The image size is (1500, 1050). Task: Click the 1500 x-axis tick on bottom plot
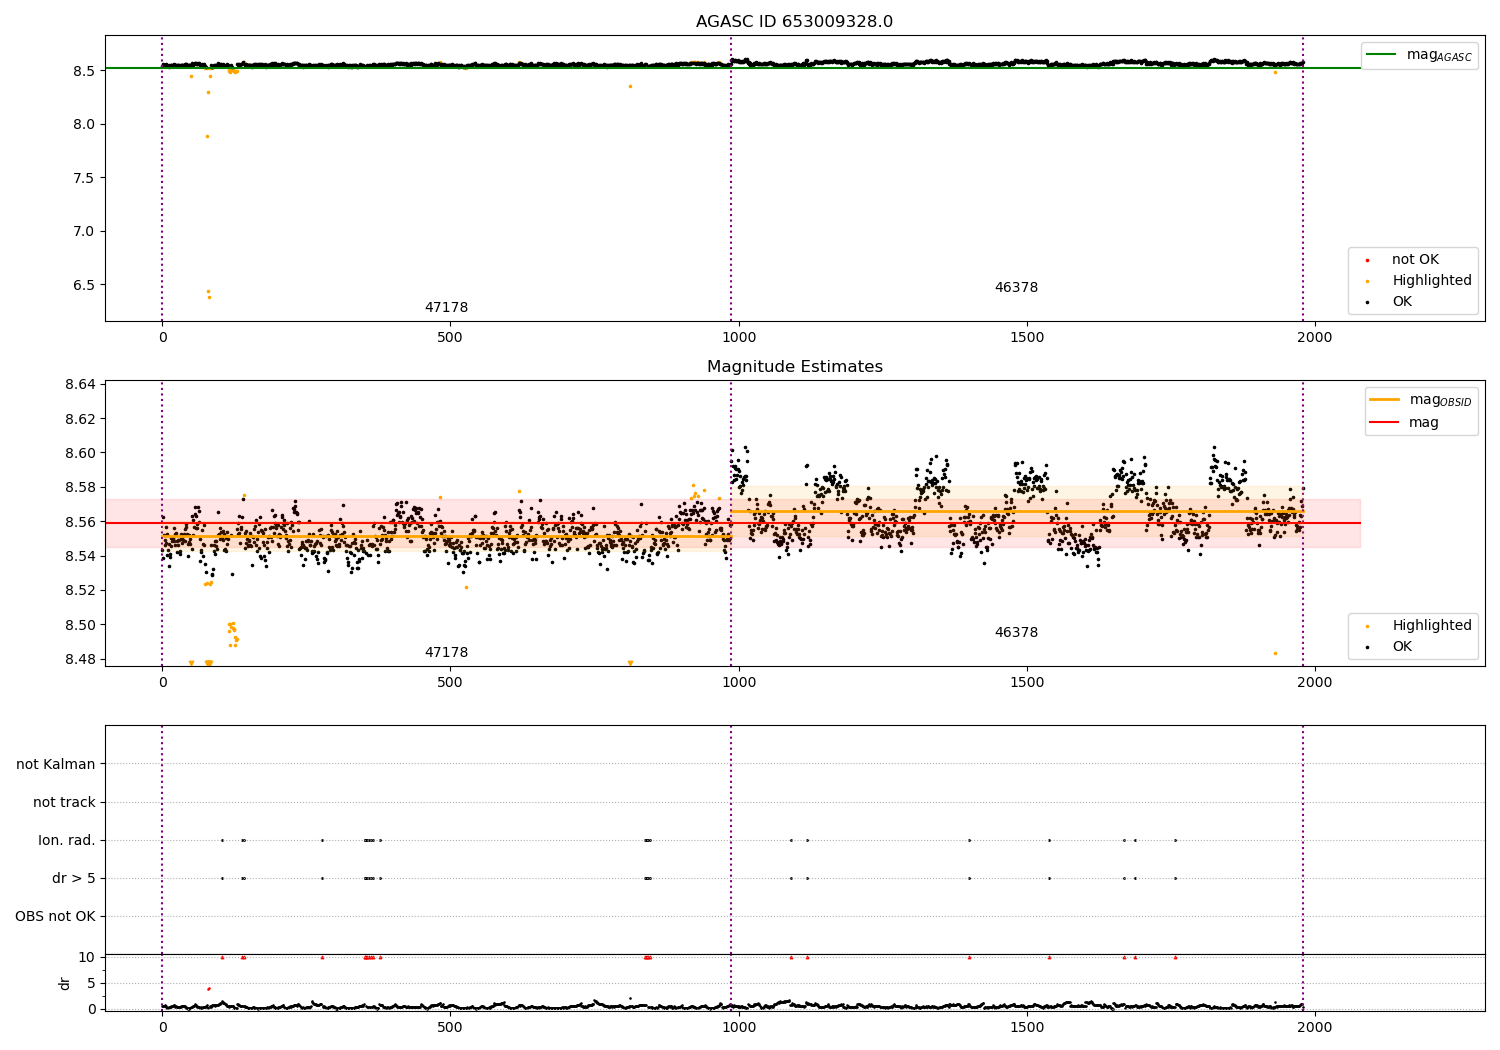tap(1027, 1027)
